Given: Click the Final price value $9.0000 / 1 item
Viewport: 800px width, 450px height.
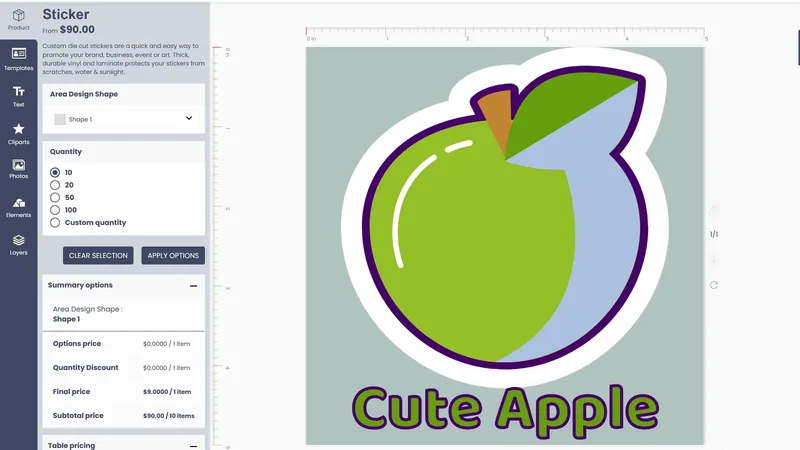Looking at the screenshot, I should [167, 392].
